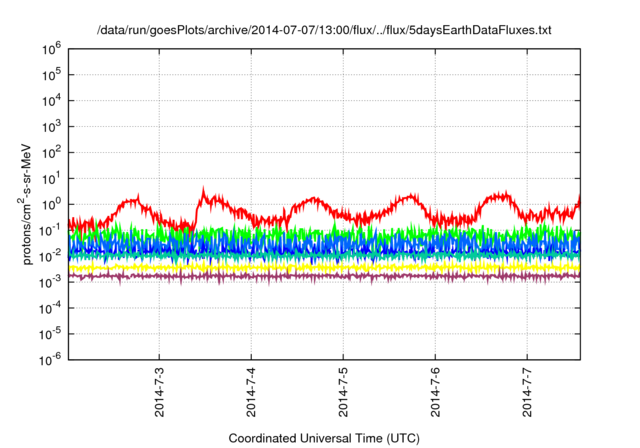The height and width of the screenshot is (448, 640).
Task: Click the 2014-7-3 date tick label
Action: pyautogui.click(x=159, y=392)
